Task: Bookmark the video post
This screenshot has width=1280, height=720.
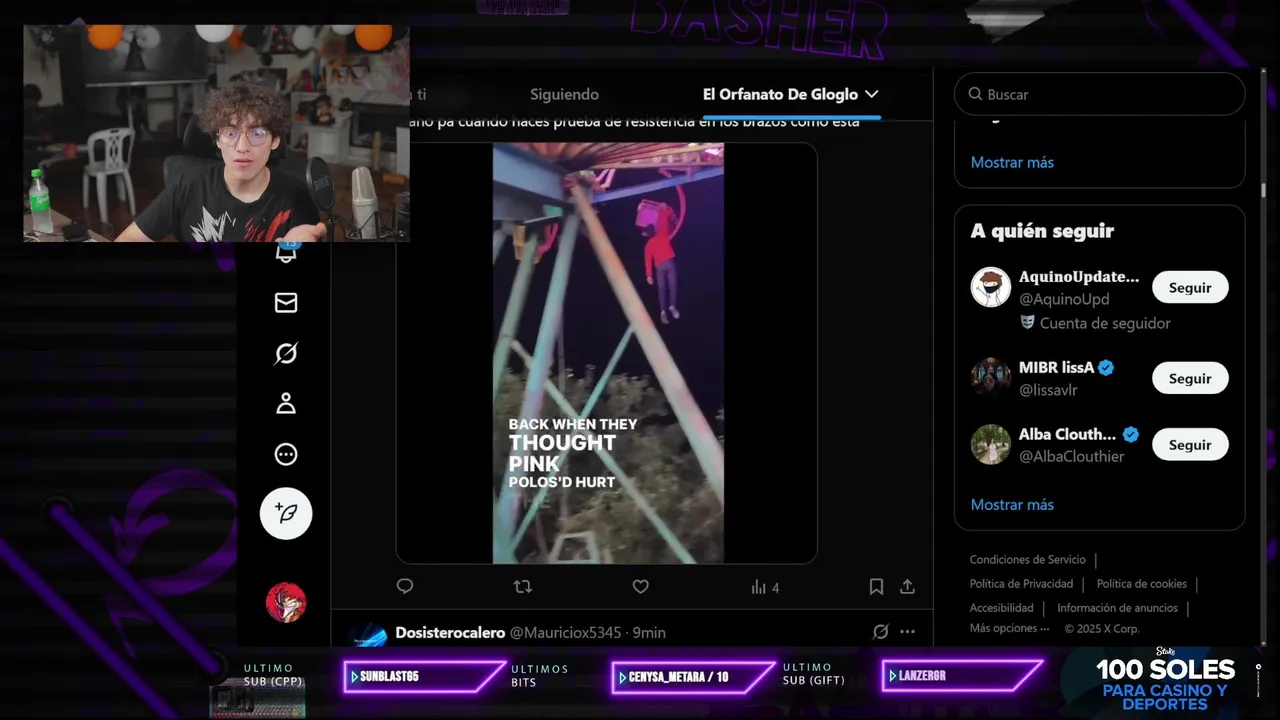Action: pos(876,587)
